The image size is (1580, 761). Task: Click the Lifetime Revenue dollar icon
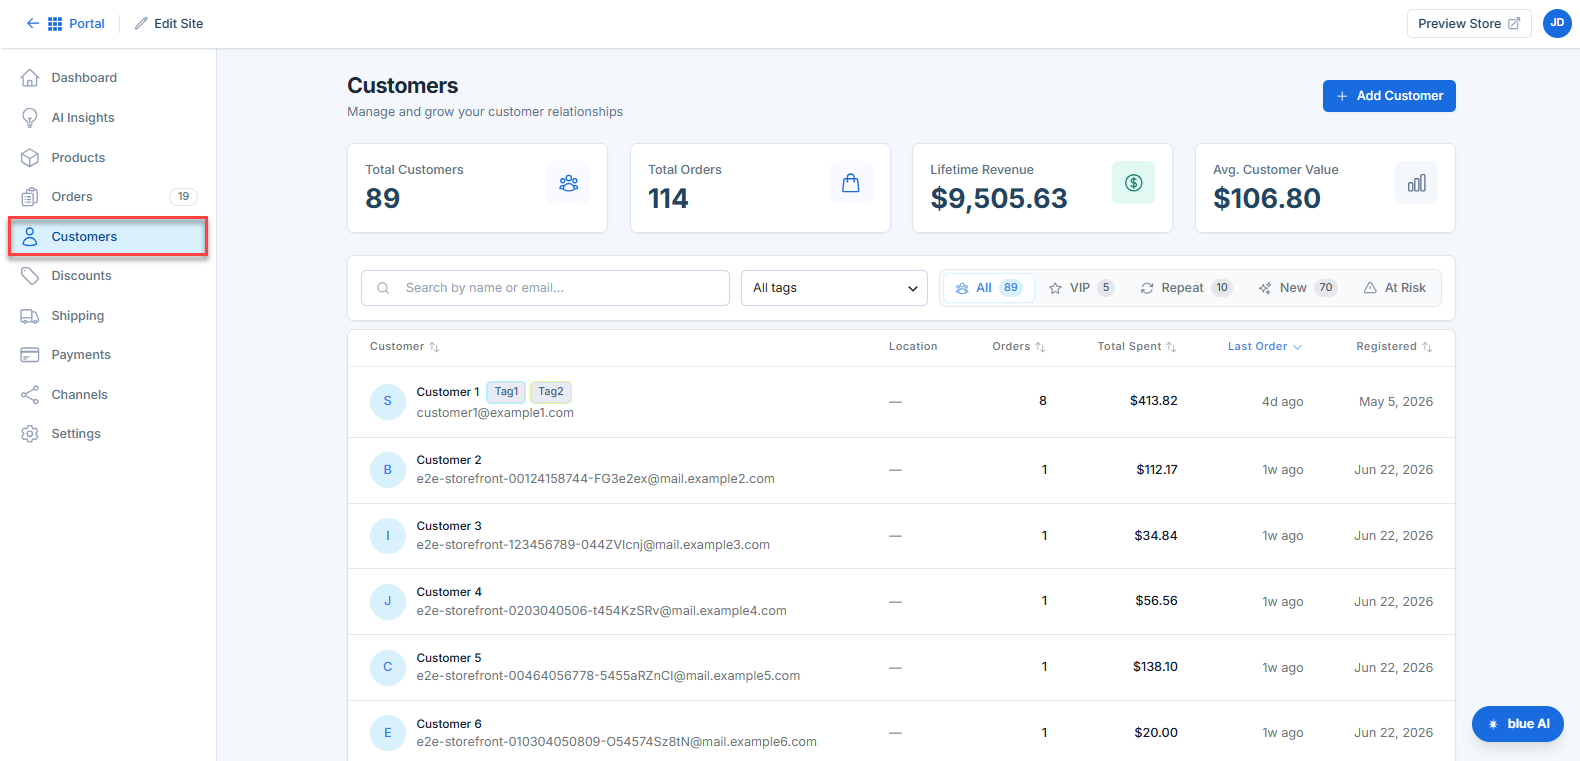coord(1133,183)
